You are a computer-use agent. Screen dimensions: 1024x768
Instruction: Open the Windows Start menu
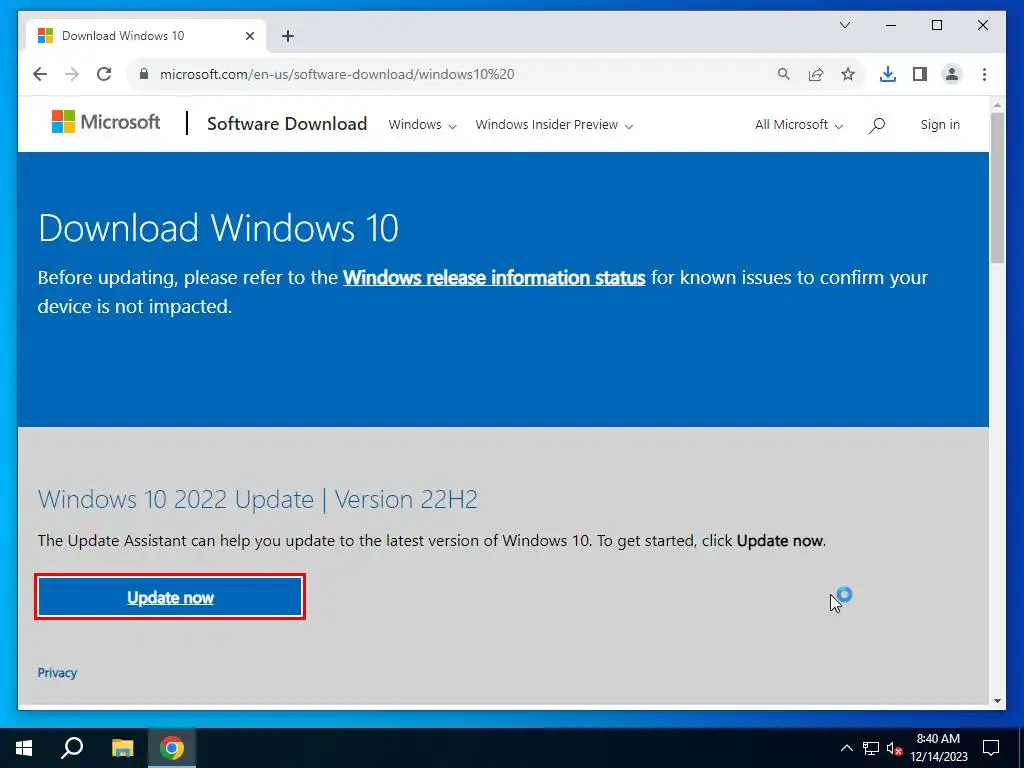point(24,748)
